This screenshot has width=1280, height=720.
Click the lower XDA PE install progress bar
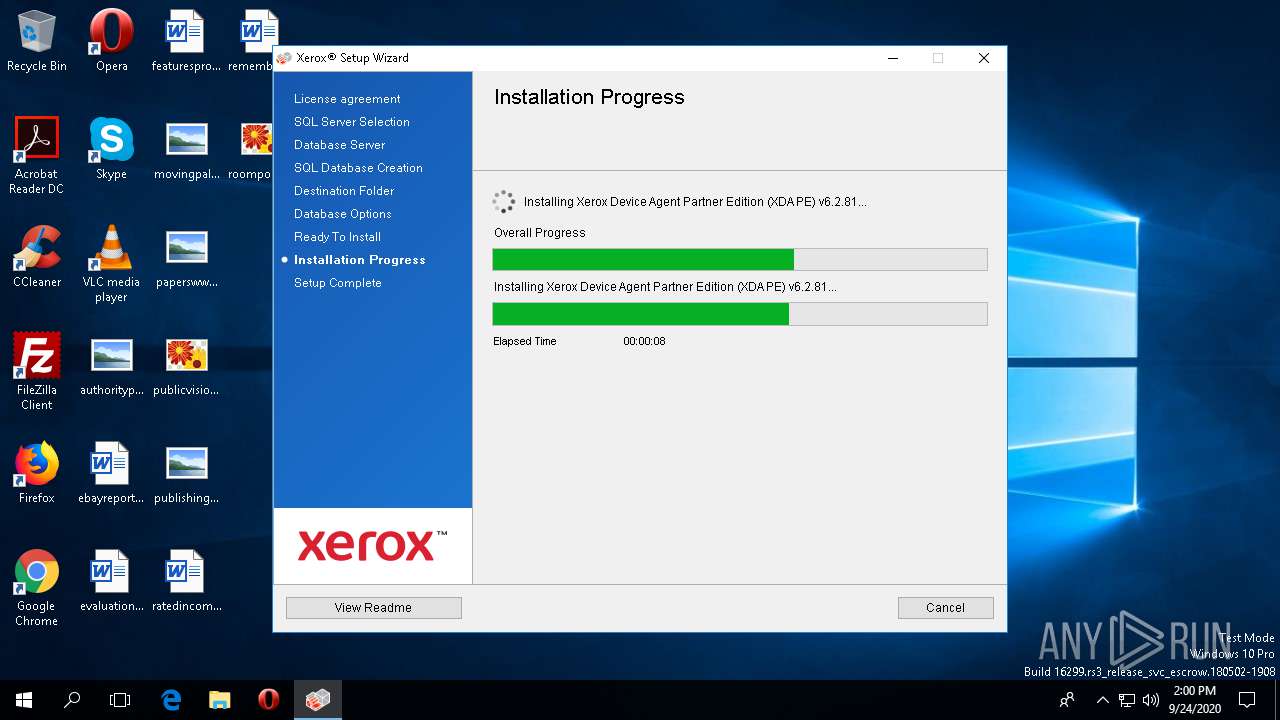pos(740,314)
